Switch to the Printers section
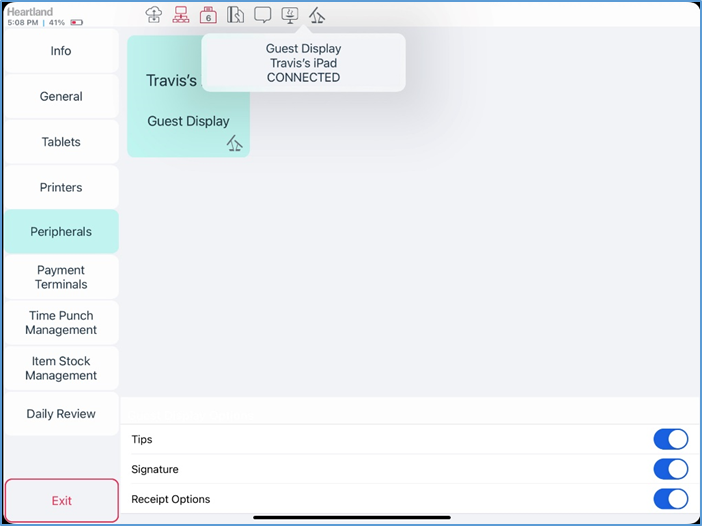 pyautogui.click(x=61, y=187)
